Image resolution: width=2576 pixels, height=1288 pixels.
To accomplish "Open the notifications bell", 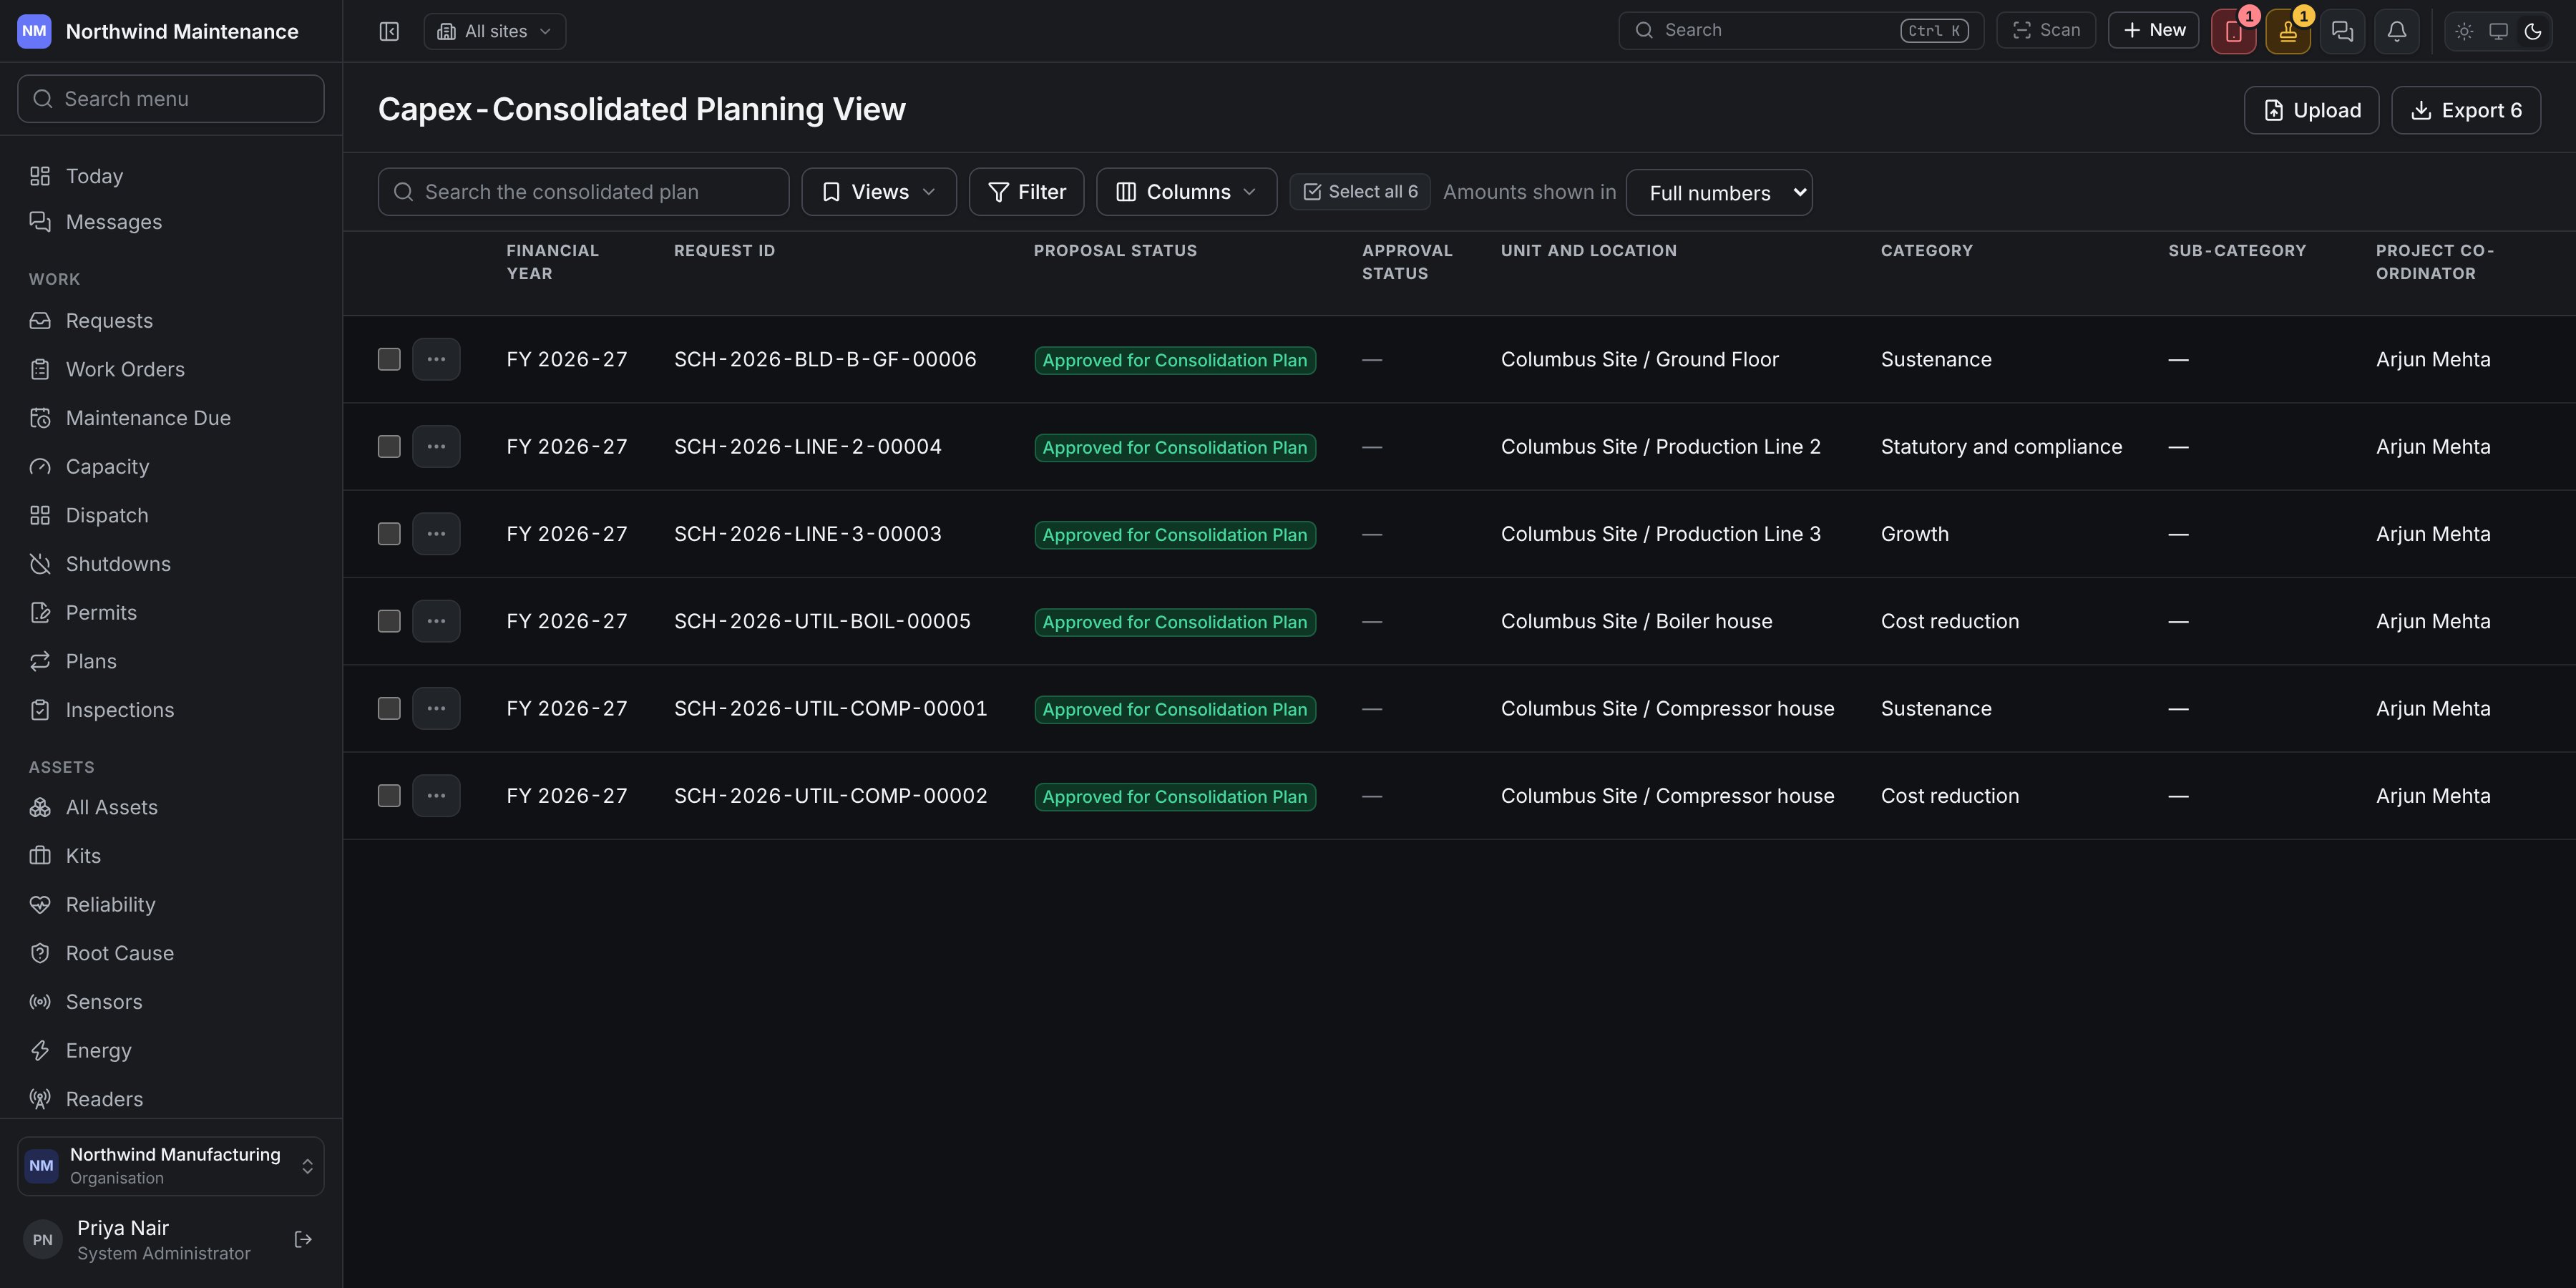I will pyautogui.click(x=2397, y=31).
